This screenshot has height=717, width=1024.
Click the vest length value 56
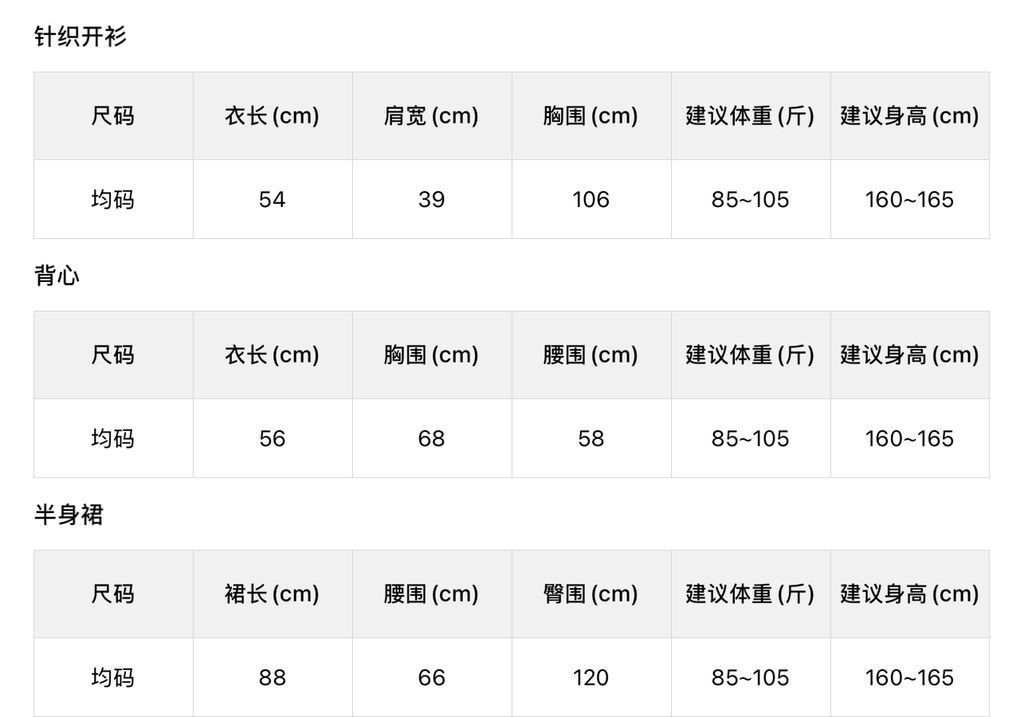[272, 439]
